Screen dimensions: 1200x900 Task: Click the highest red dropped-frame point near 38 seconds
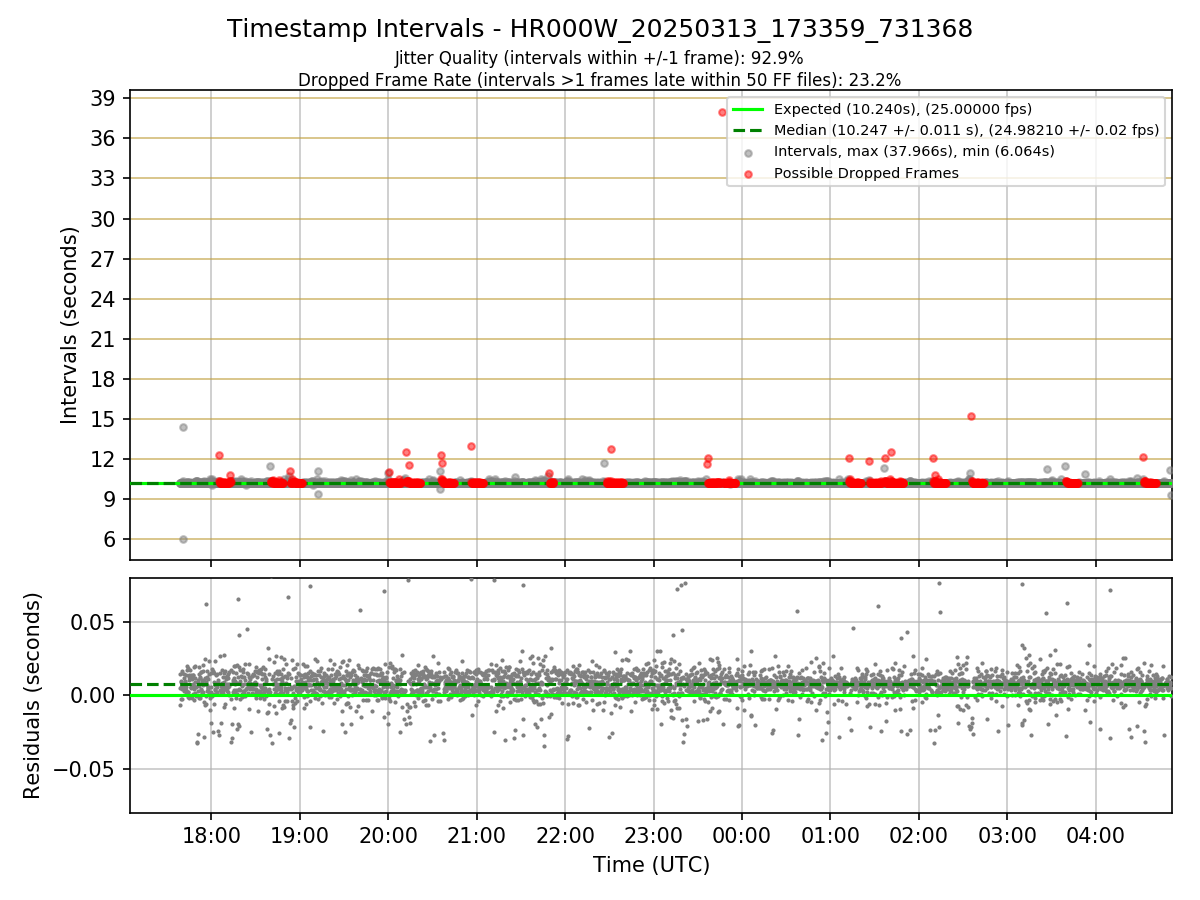point(722,112)
